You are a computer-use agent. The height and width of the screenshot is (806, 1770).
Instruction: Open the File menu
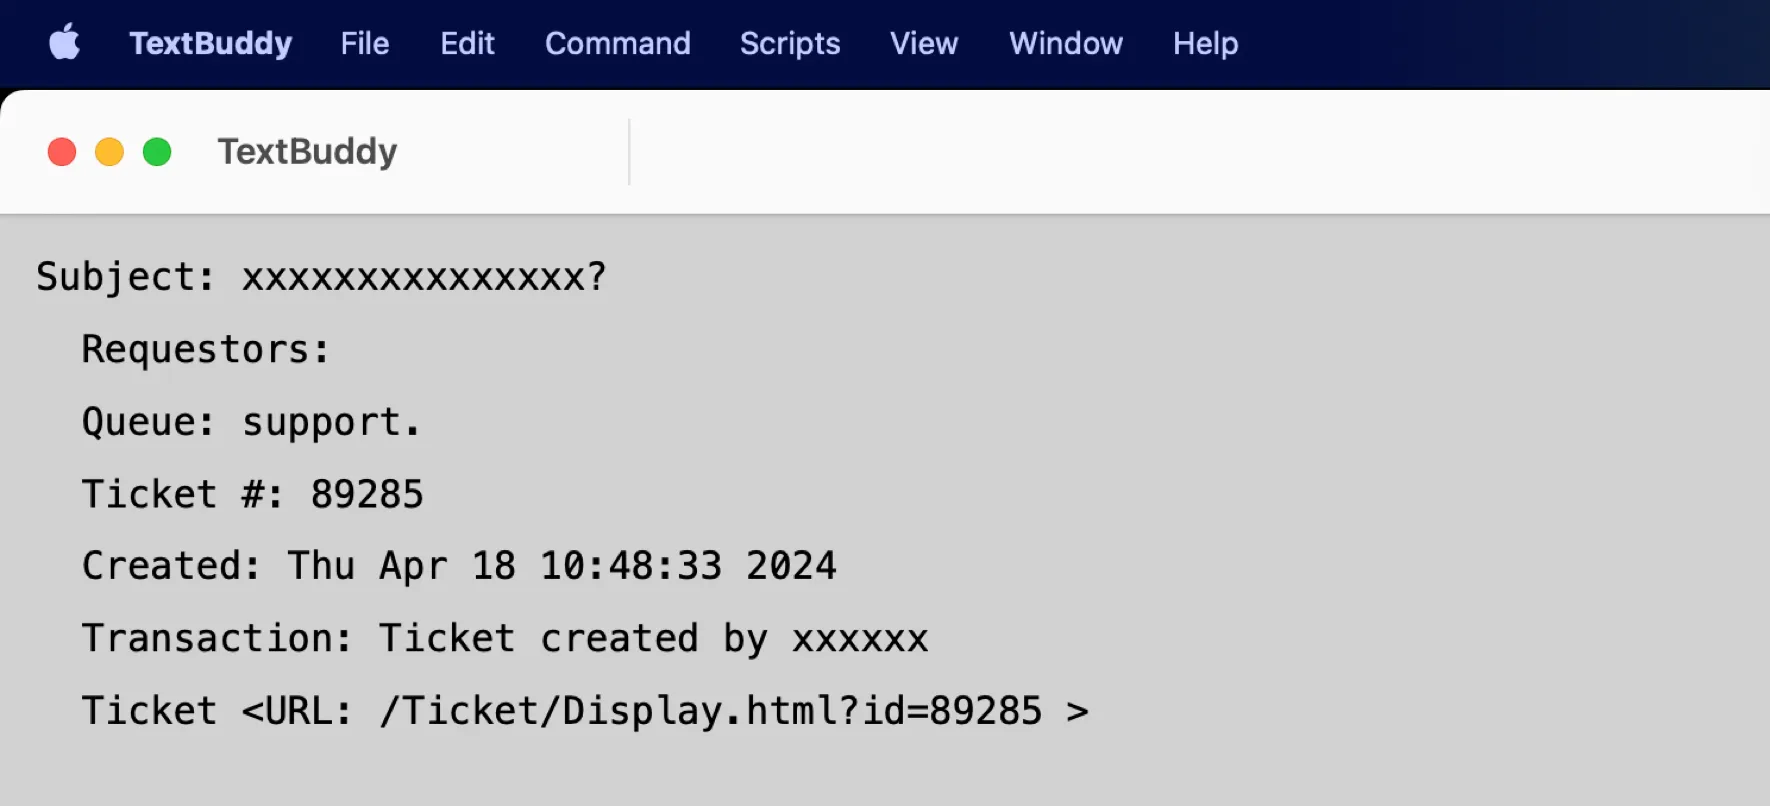pos(364,43)
